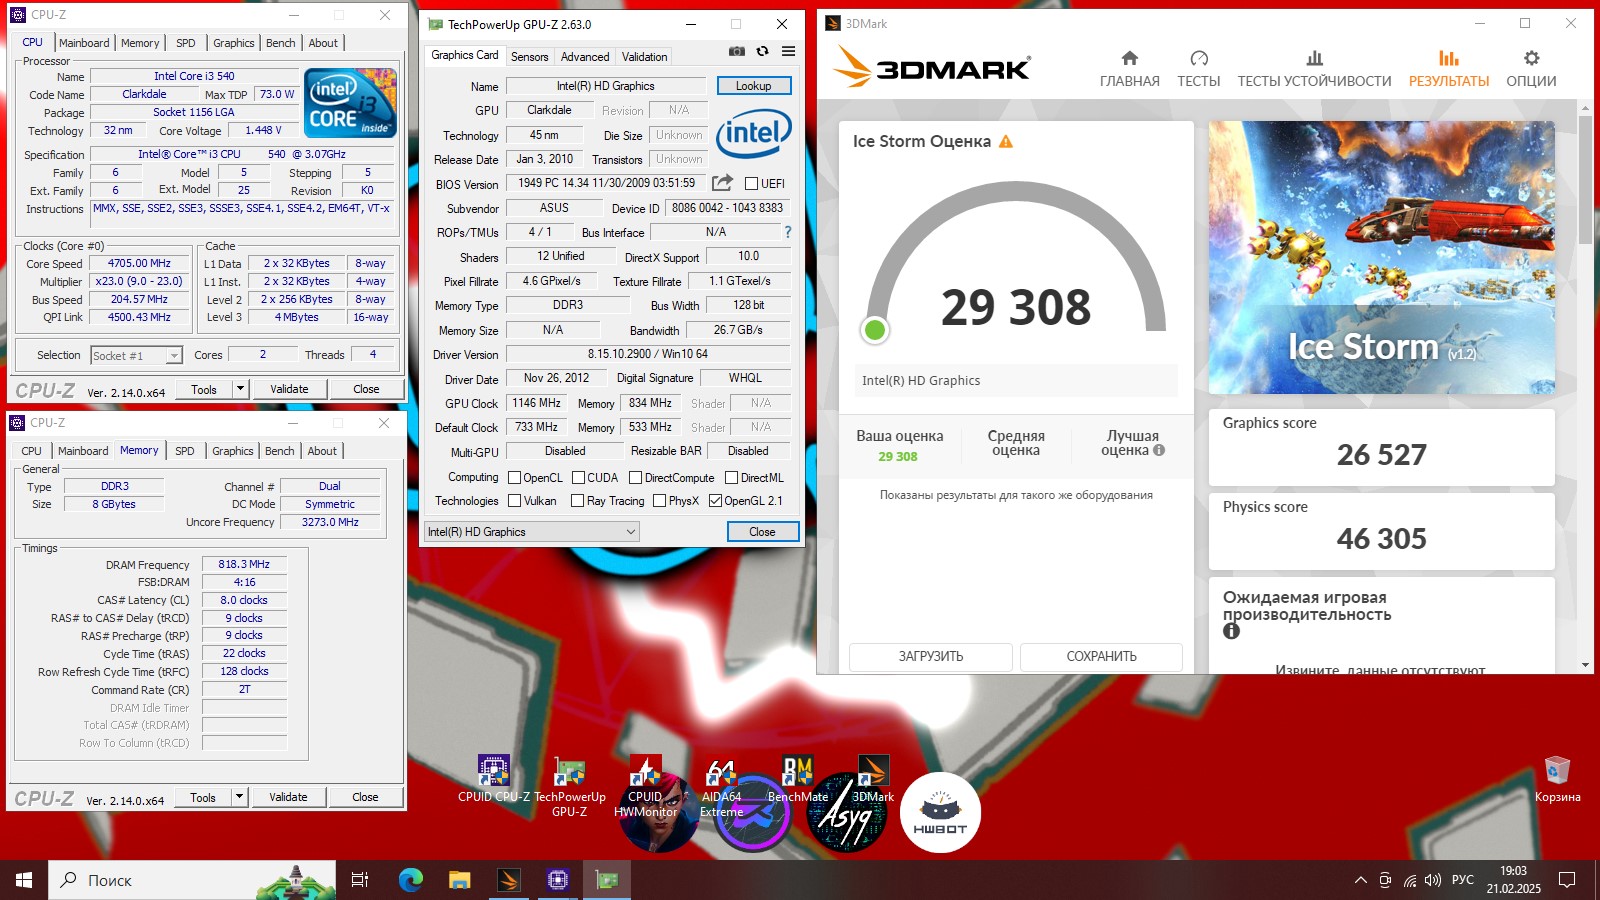Show hidden system tray icons
Screen dimensions: 1600x900
[1360, 880]
